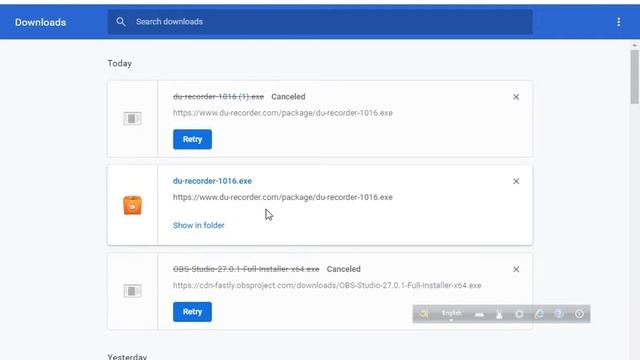Click the cdn-fastly.obsproject.com download URL

click(x=327, y=285)
